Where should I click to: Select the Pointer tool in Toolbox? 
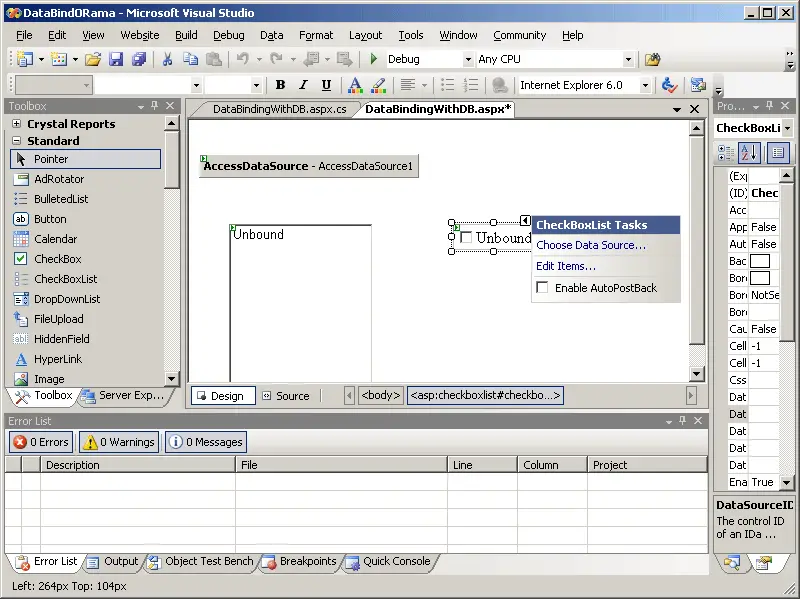coord(86,159)
